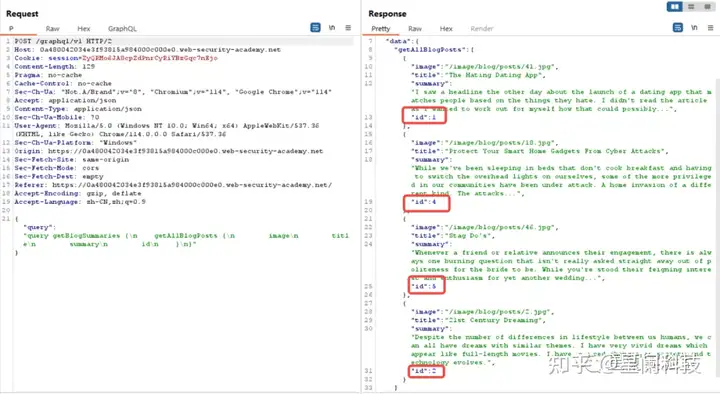Click the Referer header line
The width and height of the screenshot is (720, 394).
point(173,185)
